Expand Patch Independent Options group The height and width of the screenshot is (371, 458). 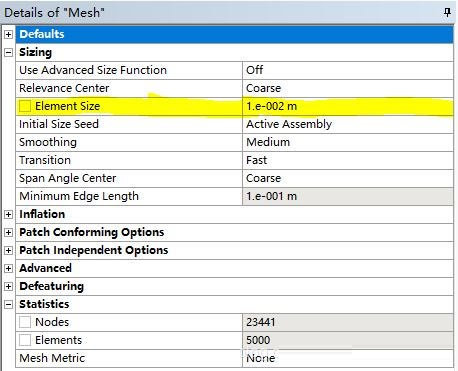point(9,250)
